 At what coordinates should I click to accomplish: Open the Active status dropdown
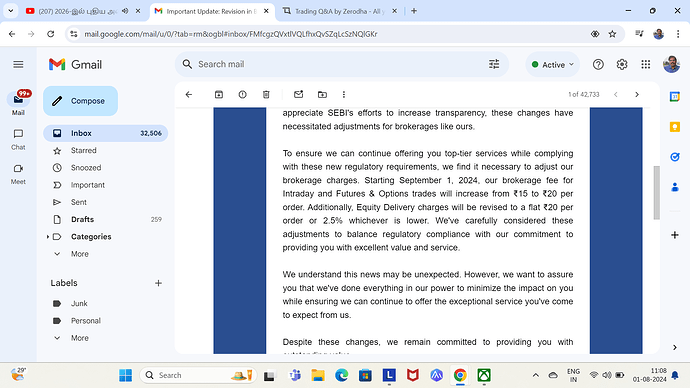coord(553,65)
